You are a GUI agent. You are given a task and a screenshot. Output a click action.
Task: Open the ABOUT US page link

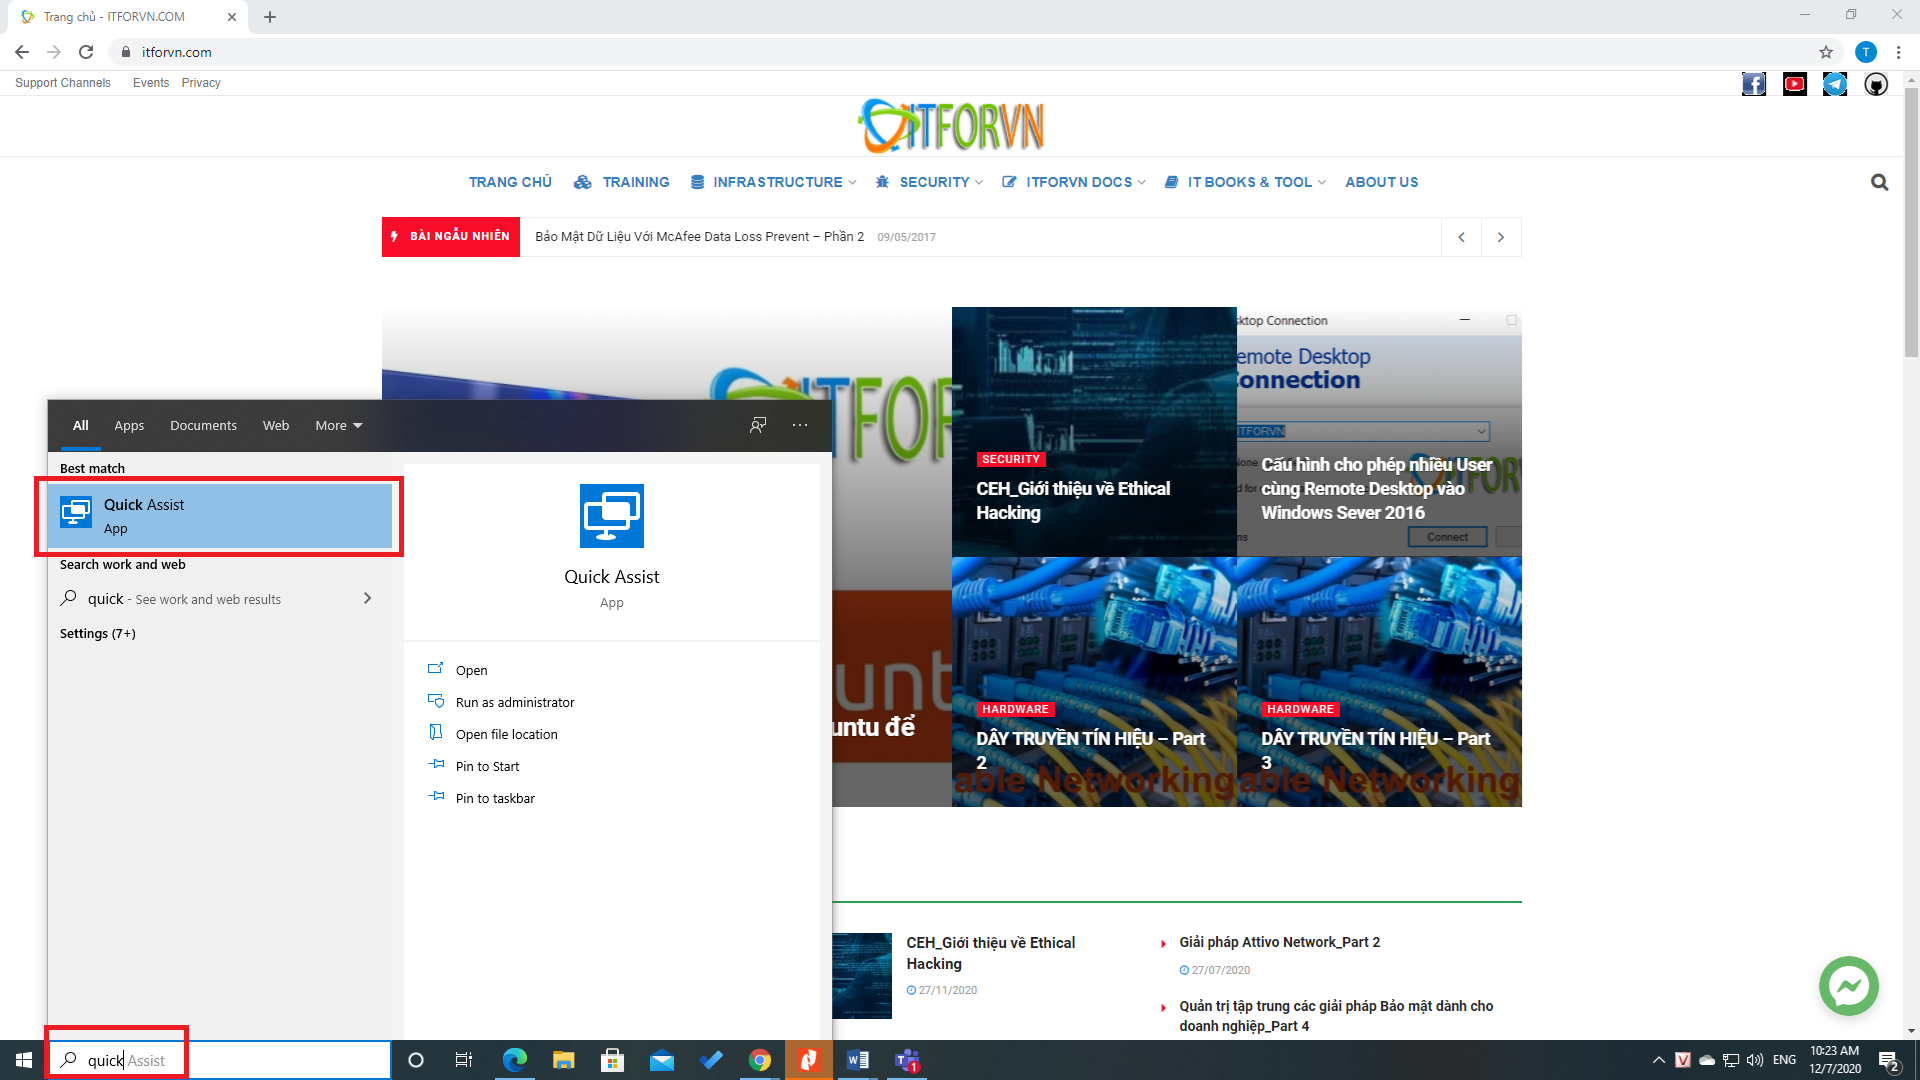pyautogui.click(x=1381, y=182)
